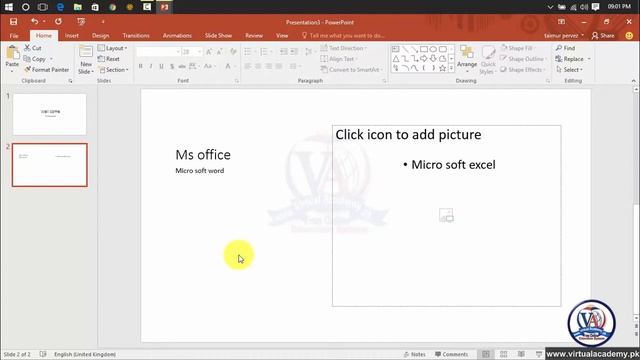Open the Layout dropdown
640x360 pixels.
point(113,48)
